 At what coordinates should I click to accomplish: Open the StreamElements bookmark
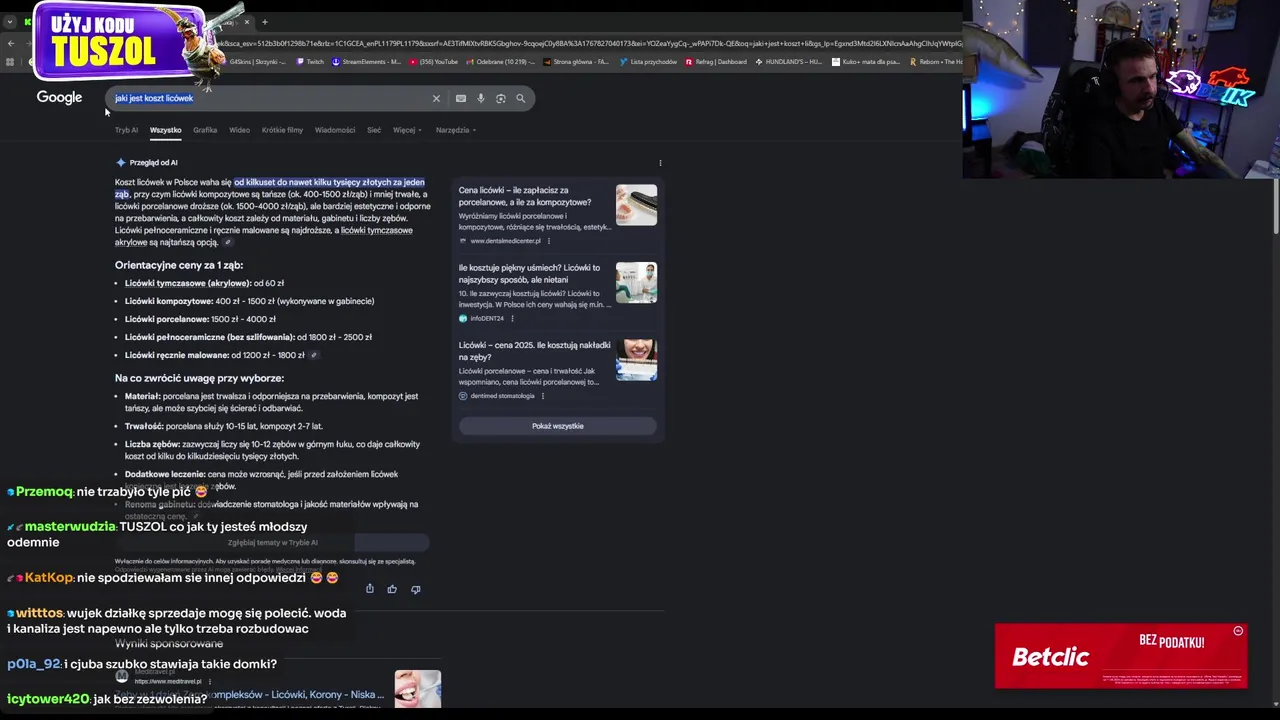click(367, 62)
